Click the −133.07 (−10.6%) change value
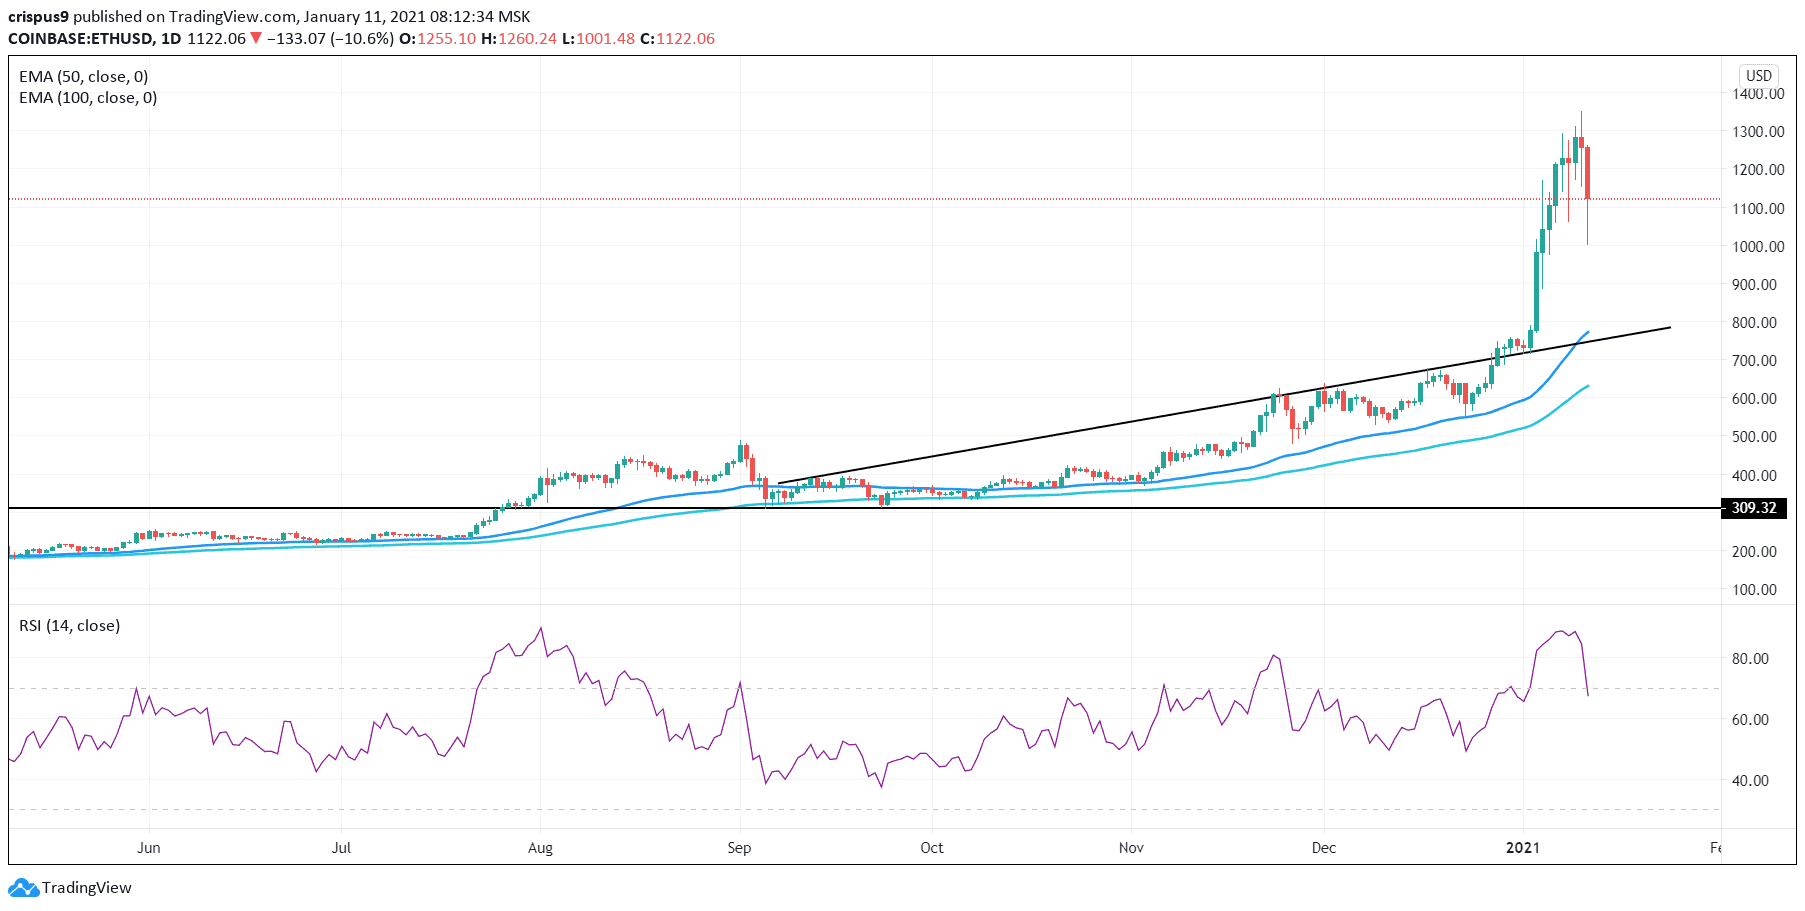 330,38
